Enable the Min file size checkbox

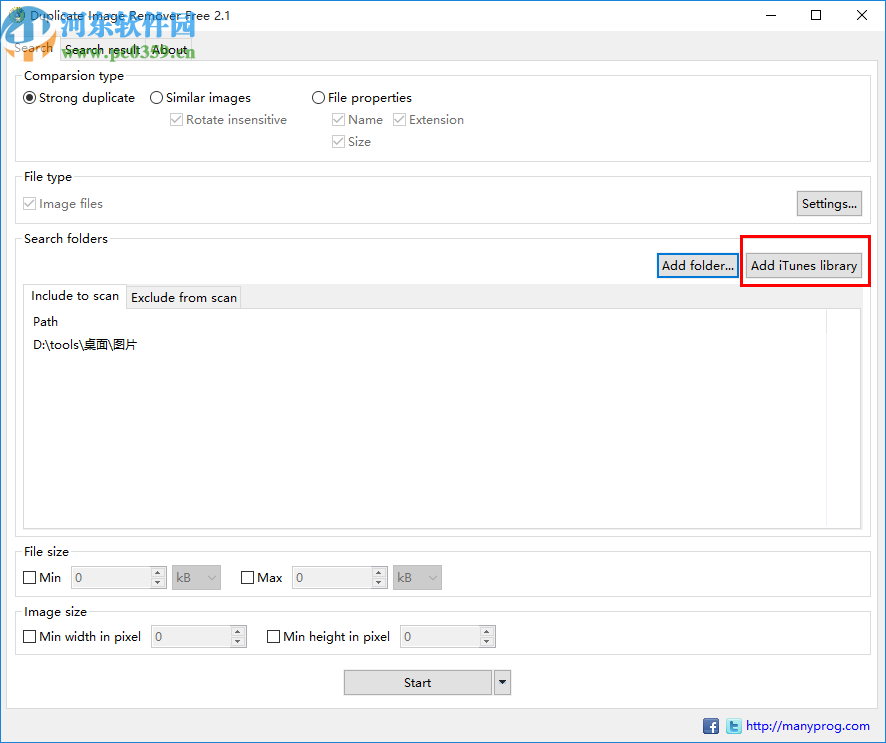[x=29, y=577]
